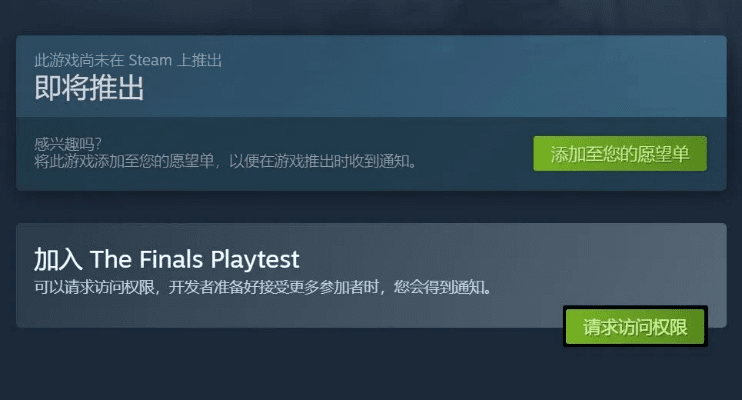742x400 pixels.
Task: Select the 此游戏尚未在 Steam 上推出 notice text
Action: click(x=128, y=60)
